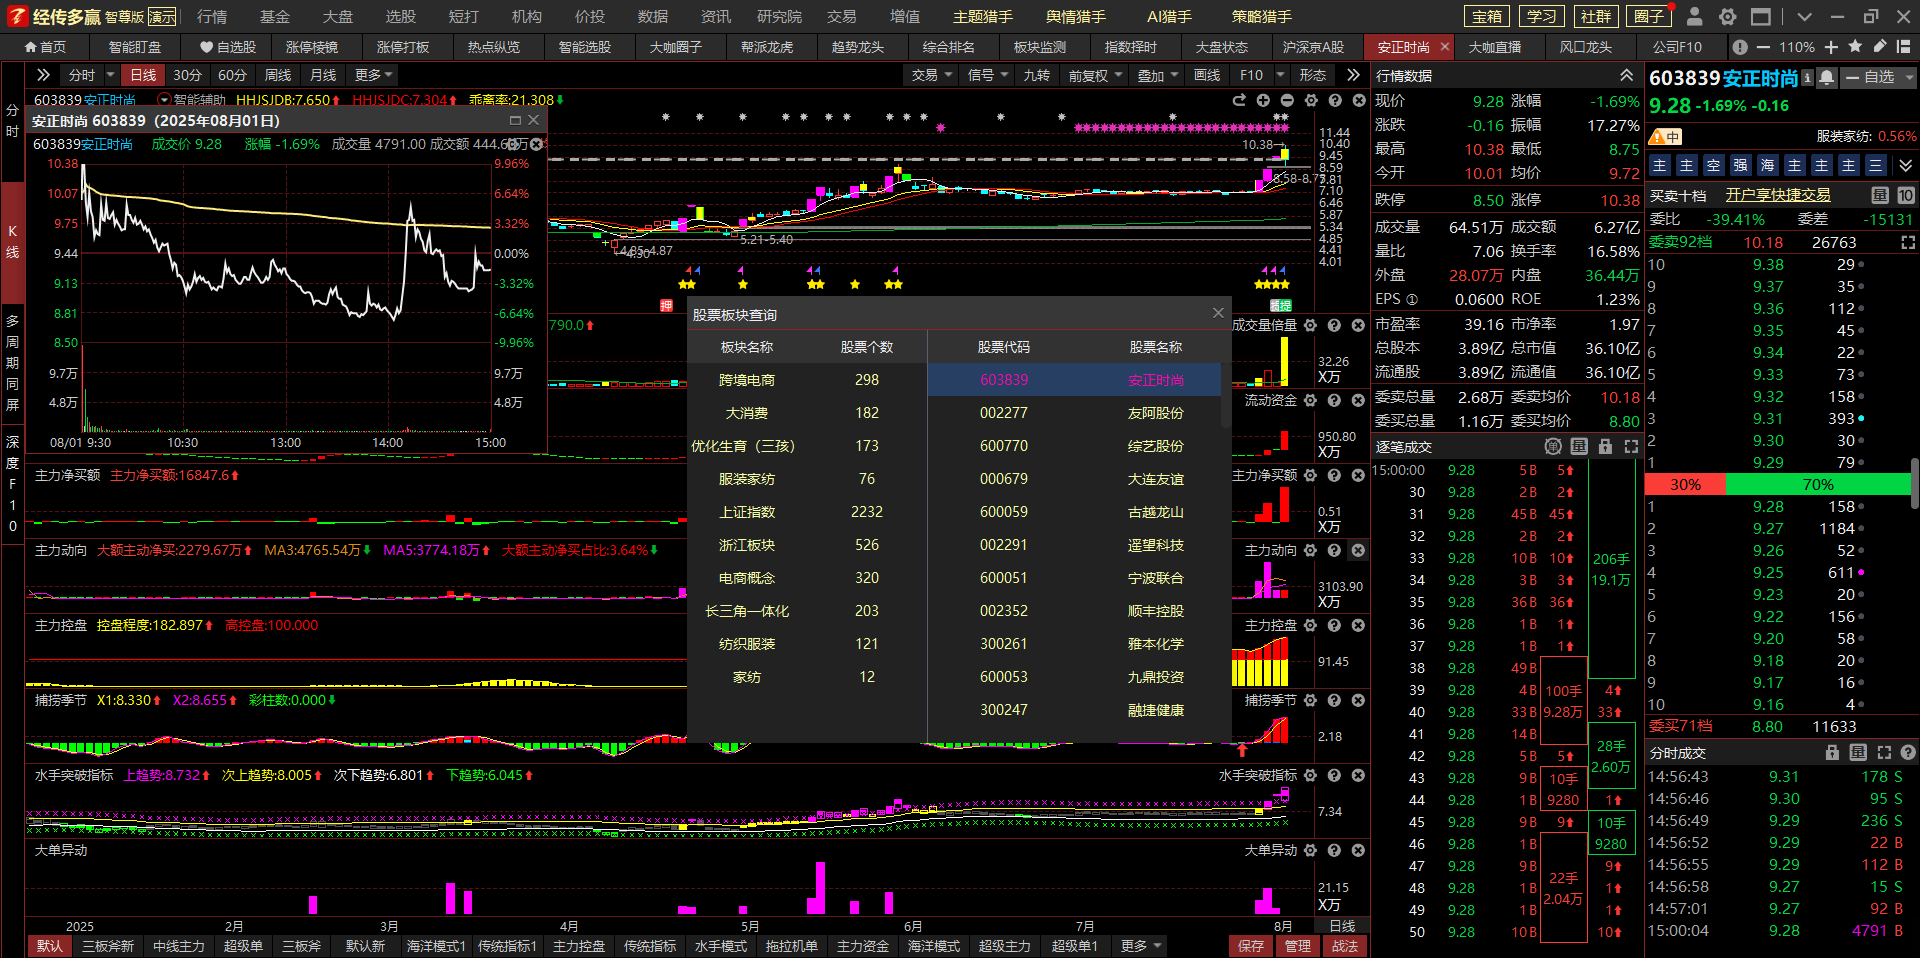The image size is (1920, 958).
Task: Switch the chart to 月线 period
Action: [323, 75]
